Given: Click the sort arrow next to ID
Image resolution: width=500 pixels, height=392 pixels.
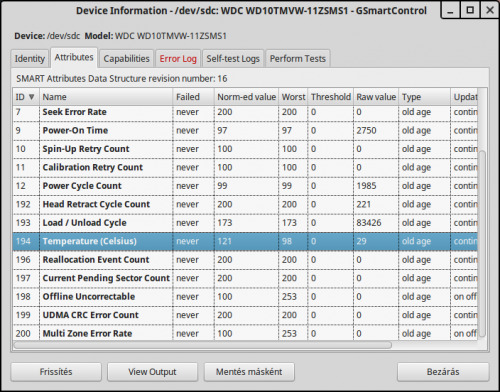Looking at the screenshot, I should tap(32, 97).
